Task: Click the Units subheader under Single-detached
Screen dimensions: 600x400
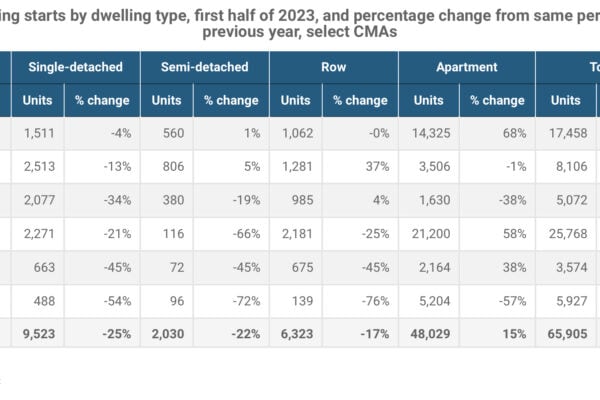Action: (38, 100)
